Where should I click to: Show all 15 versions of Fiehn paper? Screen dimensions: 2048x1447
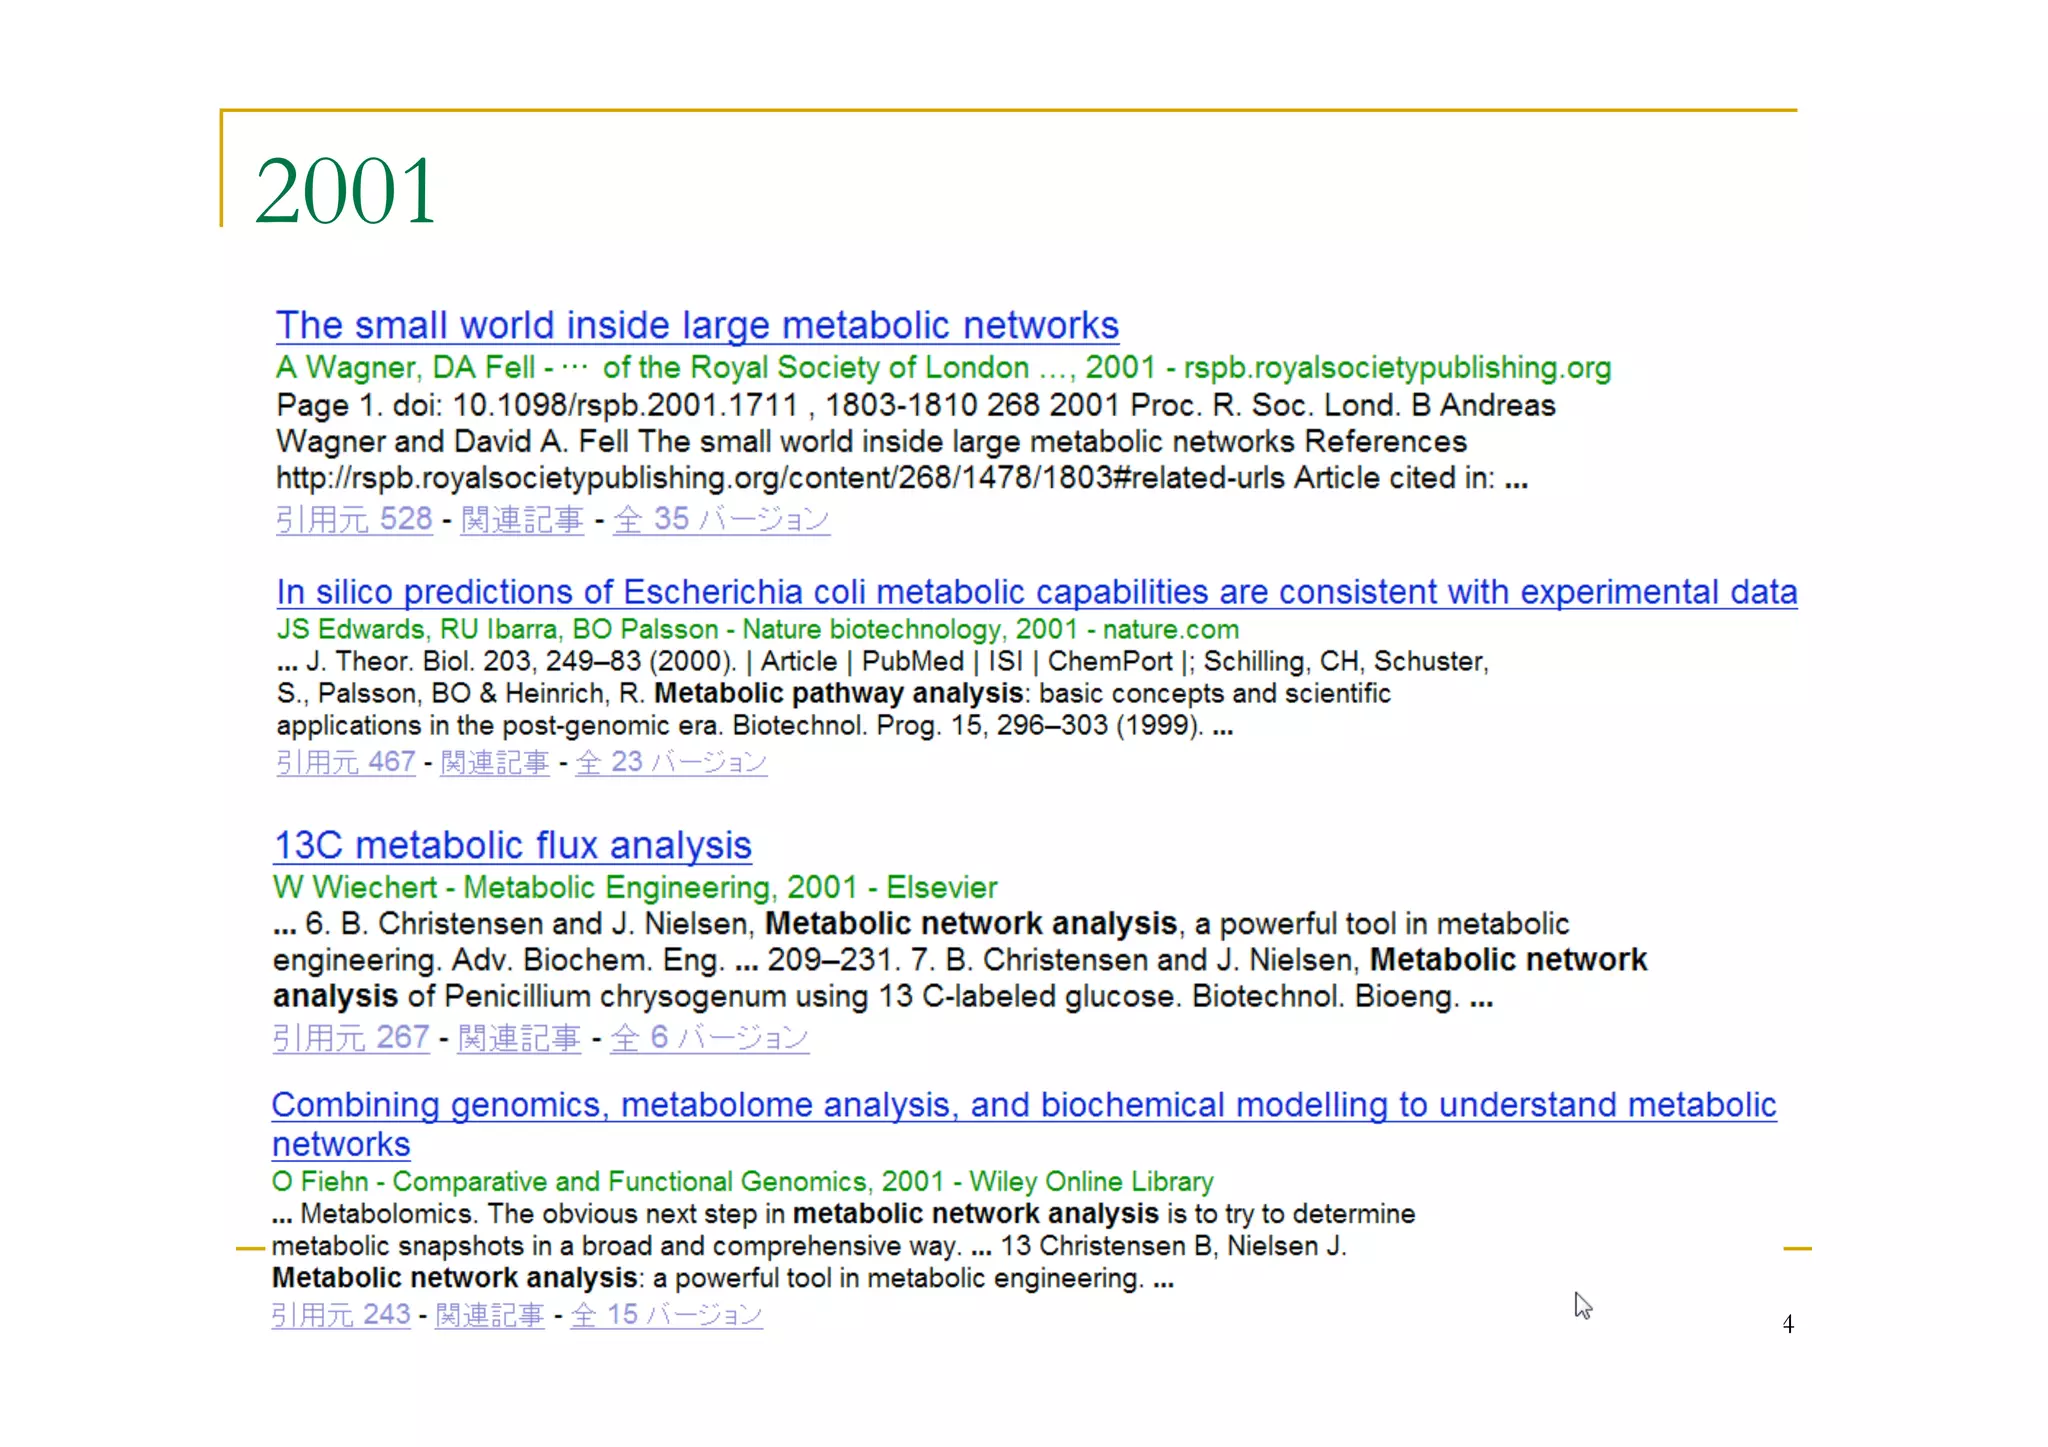click(666, 1315)
